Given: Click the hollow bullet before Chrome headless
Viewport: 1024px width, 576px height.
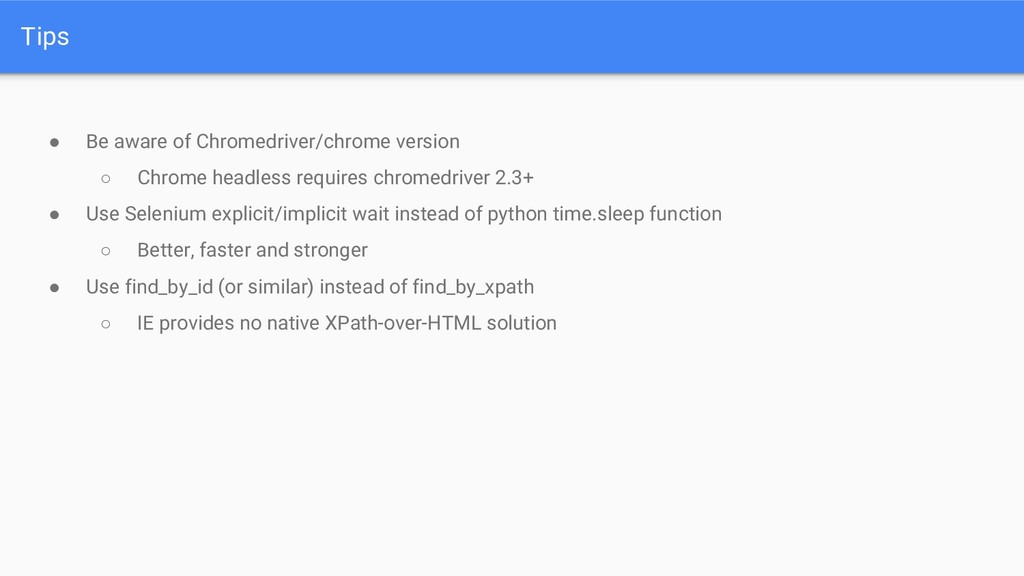Looking at the screenshot, I should [x=106, y=178].
